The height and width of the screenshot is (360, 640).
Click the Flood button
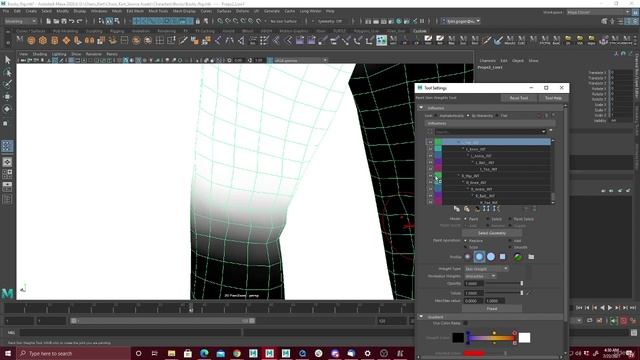(492, 309)
